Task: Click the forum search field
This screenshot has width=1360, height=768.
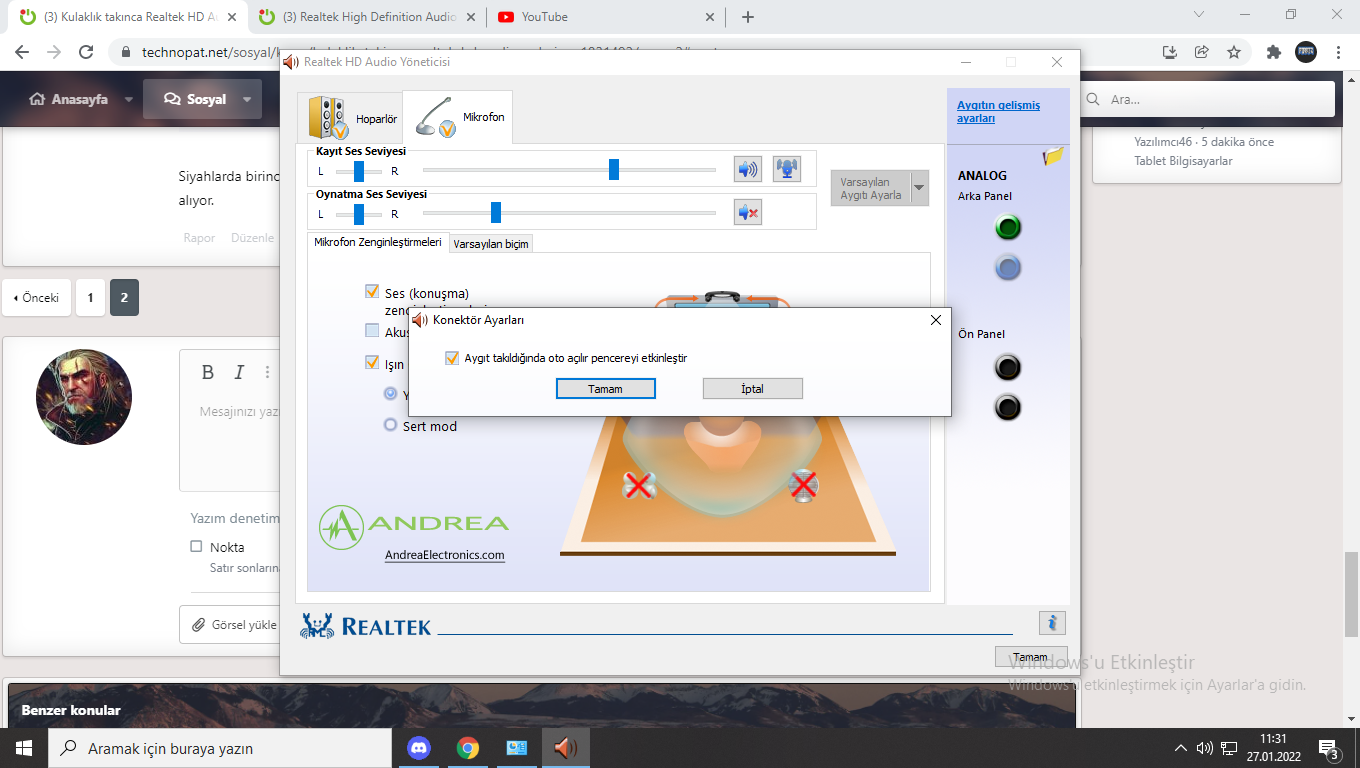Action: 1206,100
